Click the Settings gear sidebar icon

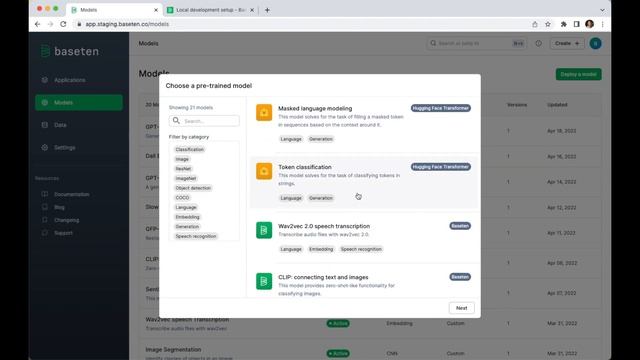45,147
